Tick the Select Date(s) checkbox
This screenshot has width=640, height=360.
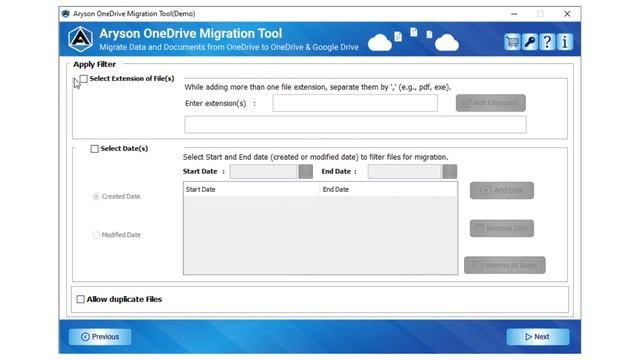94,149
